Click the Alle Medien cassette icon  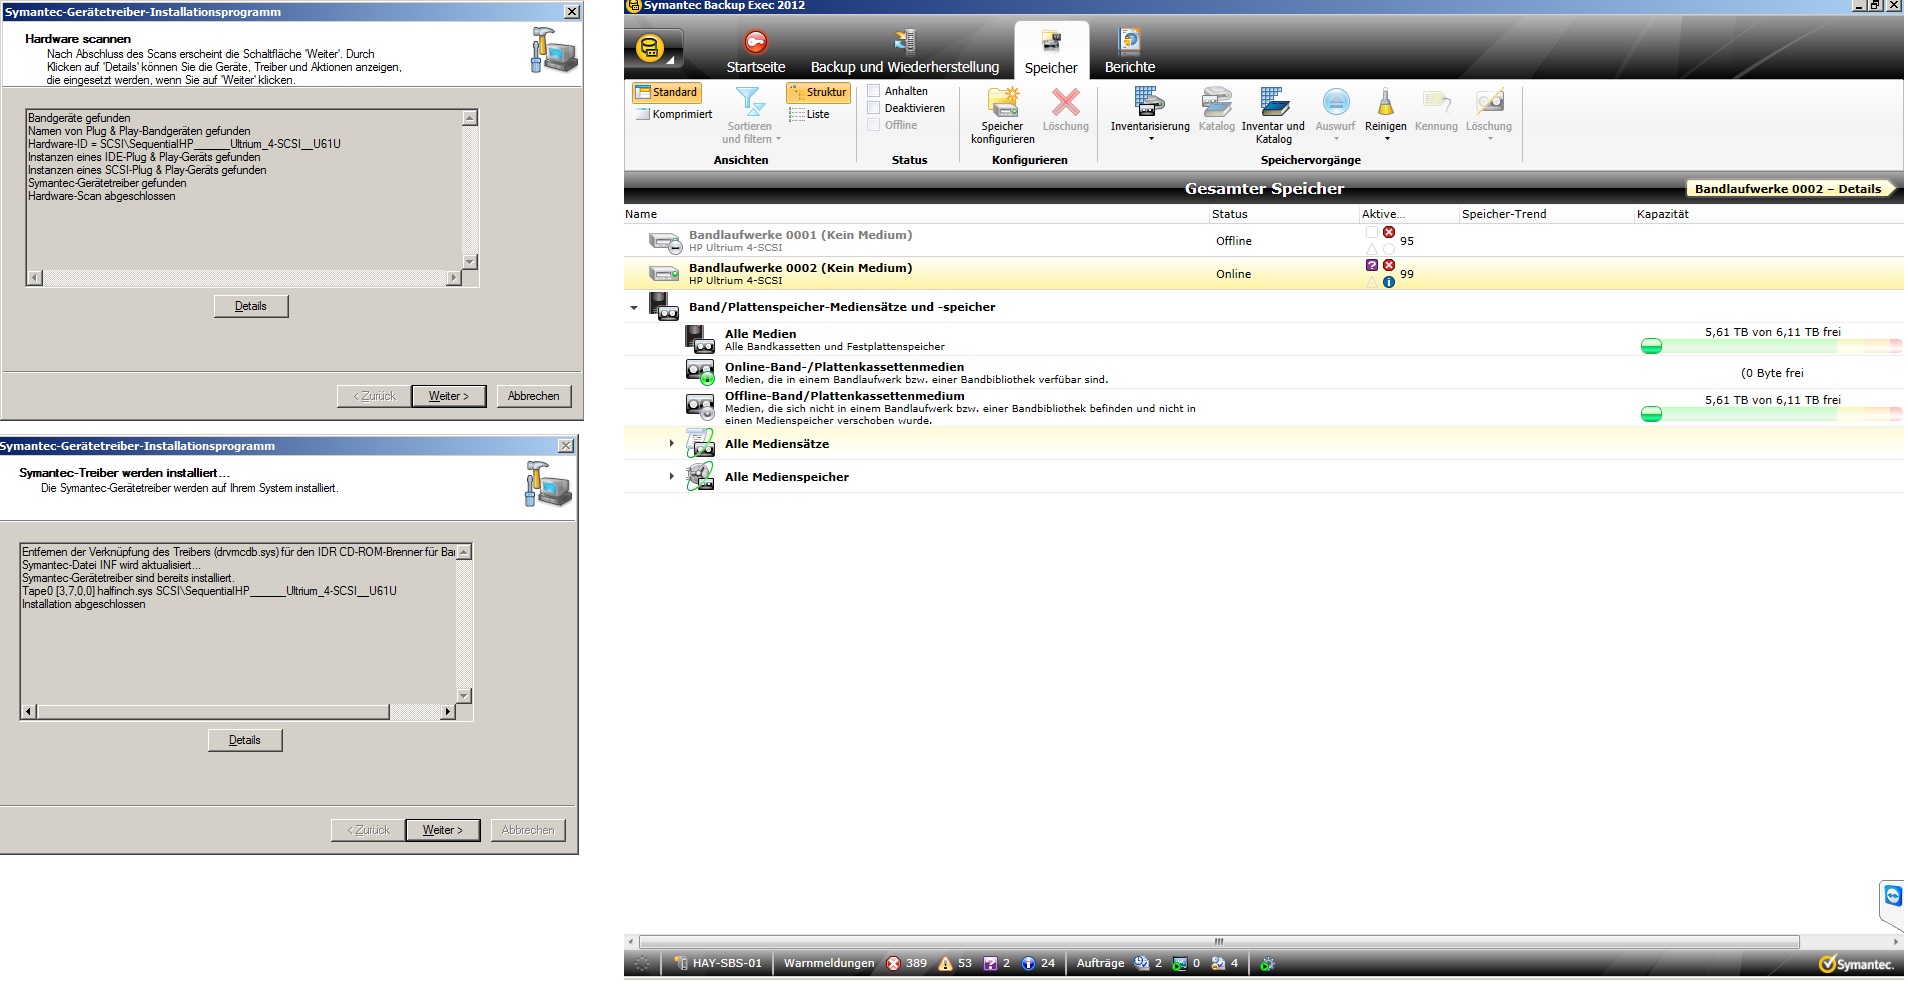click(700, 339)
